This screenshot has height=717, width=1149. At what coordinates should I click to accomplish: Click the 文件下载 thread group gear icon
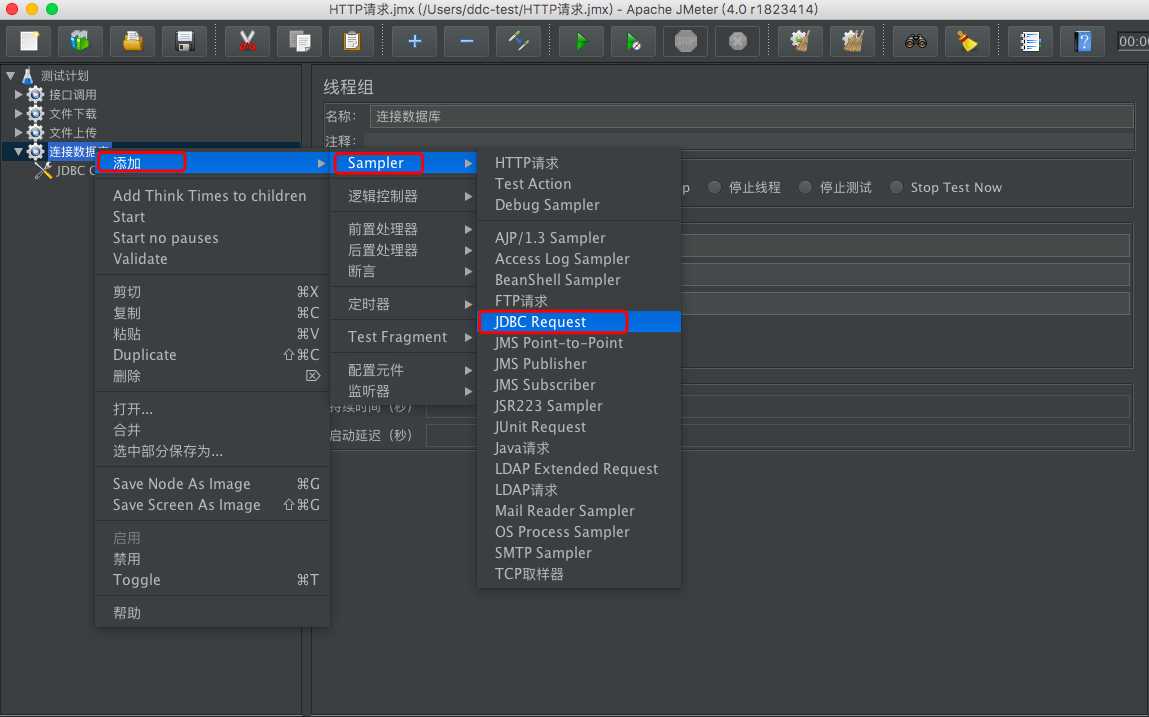click(35, 114)
